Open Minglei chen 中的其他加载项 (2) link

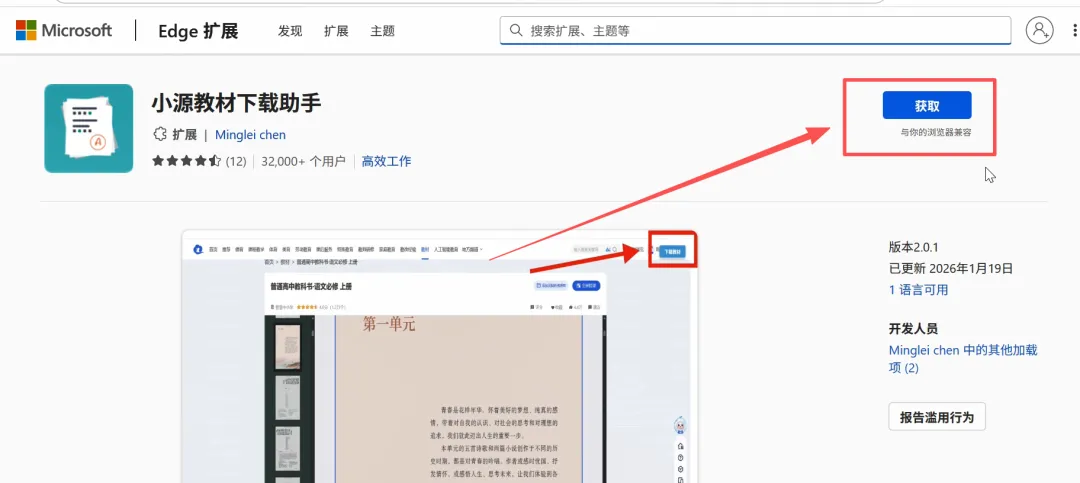click(x=963, y=359)
